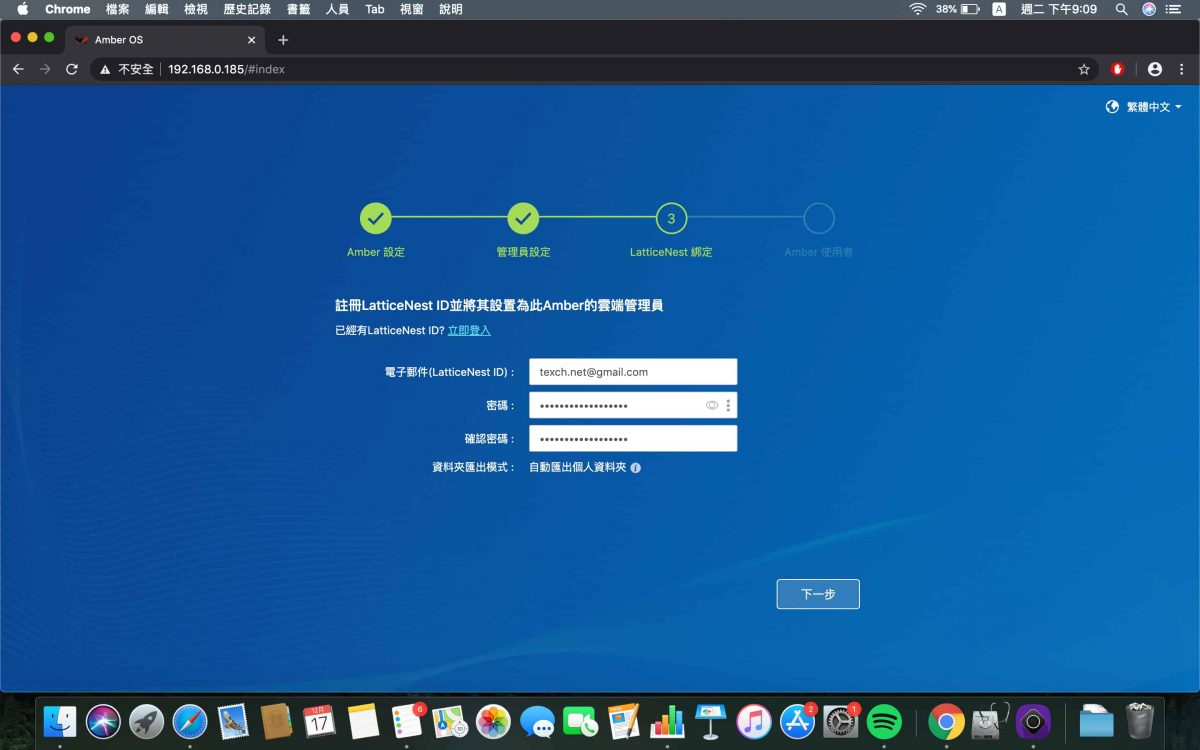Open the Wi-Fi status menu

(917, 9)
